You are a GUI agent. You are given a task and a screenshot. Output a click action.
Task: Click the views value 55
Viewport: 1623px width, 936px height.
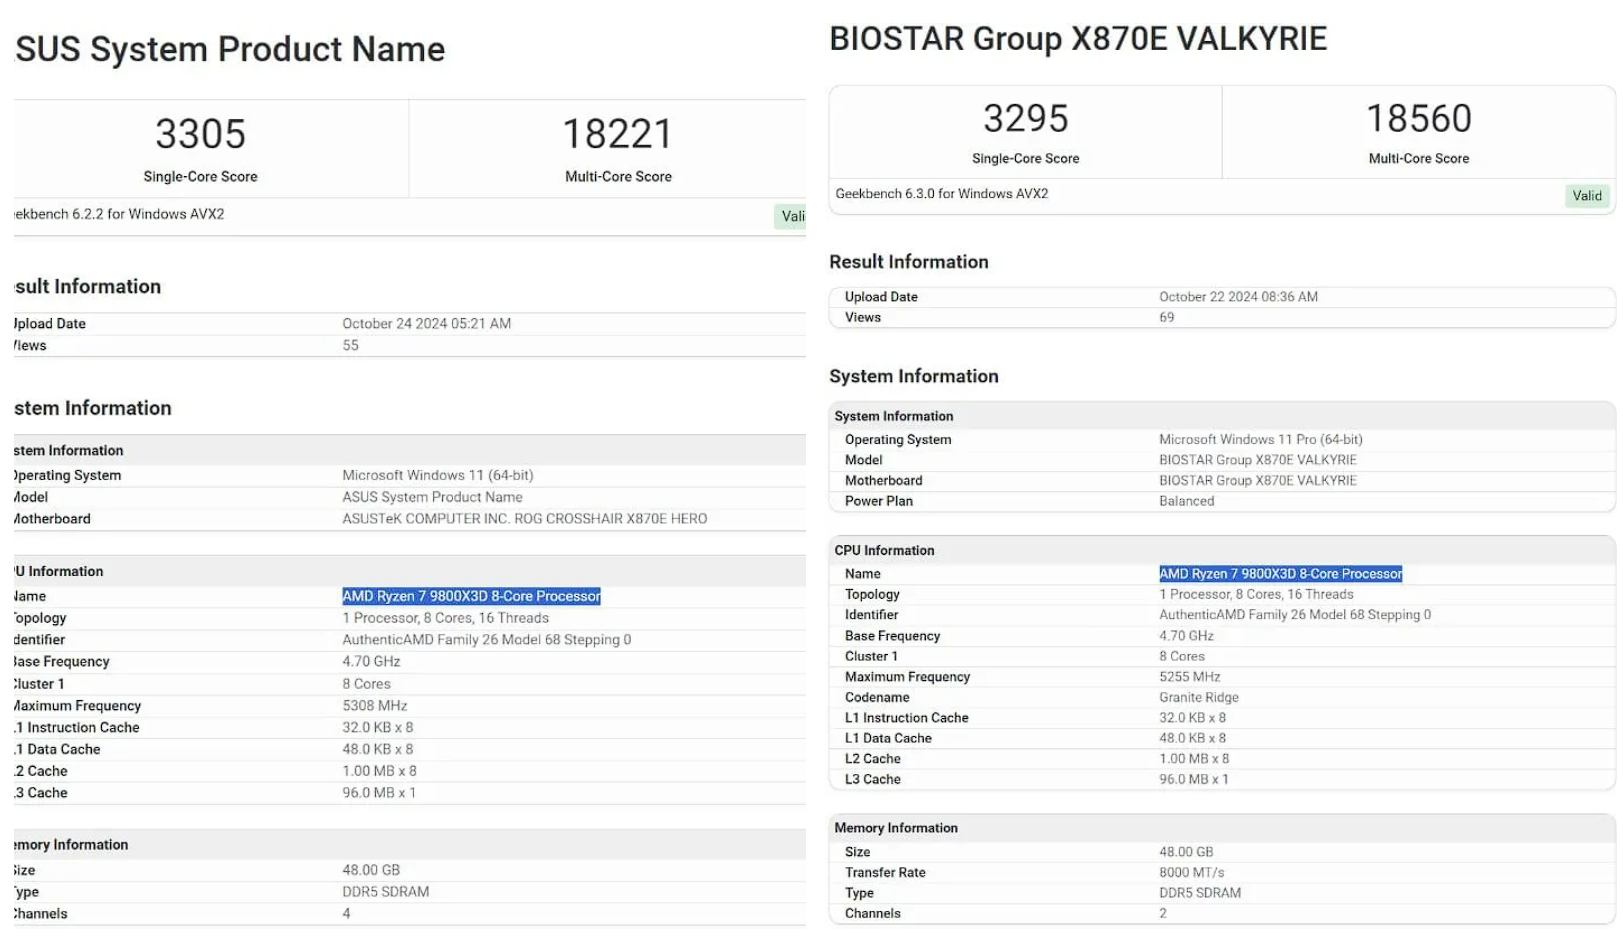point(350,346)
